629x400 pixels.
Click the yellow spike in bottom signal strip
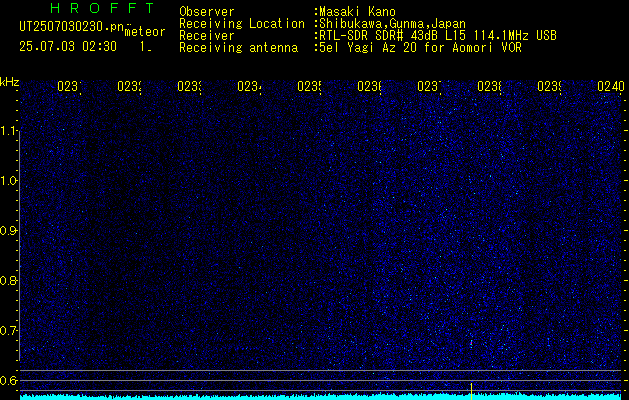(471, 391)
